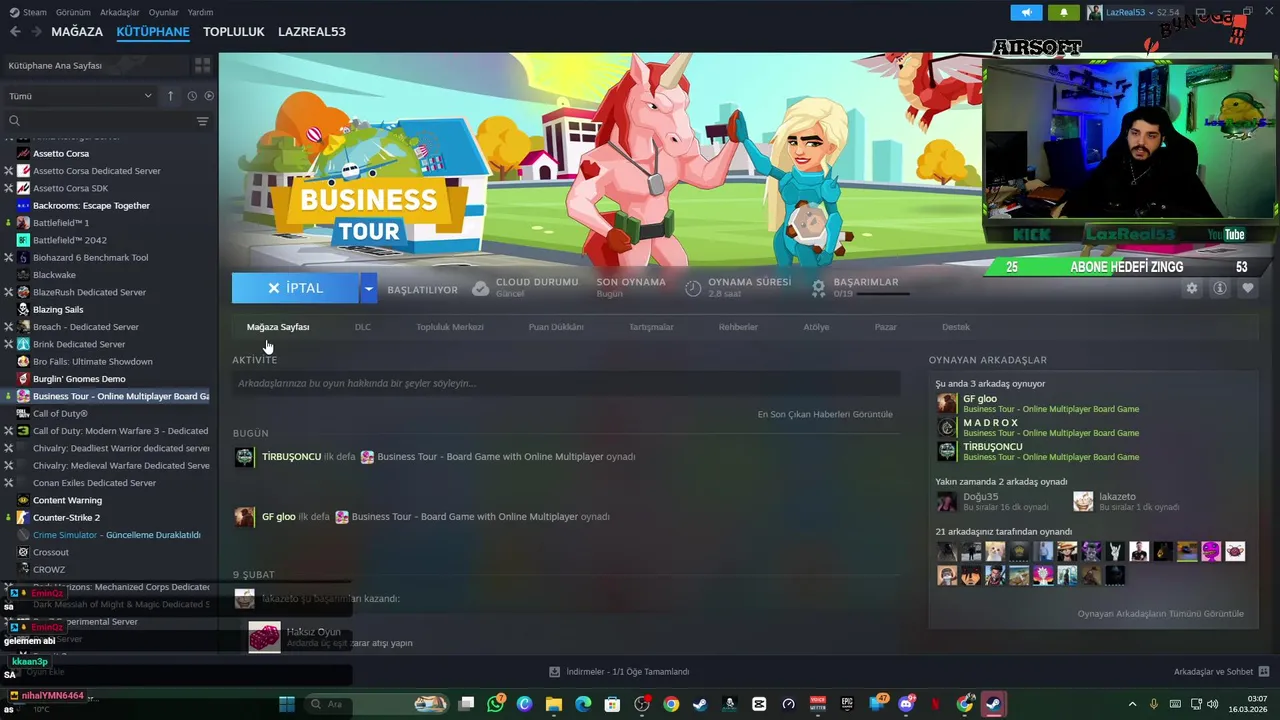This screenshot has width=1280, height=720.
Task: Open Discord in the taskbar
Action: click(x=906, y=704)
